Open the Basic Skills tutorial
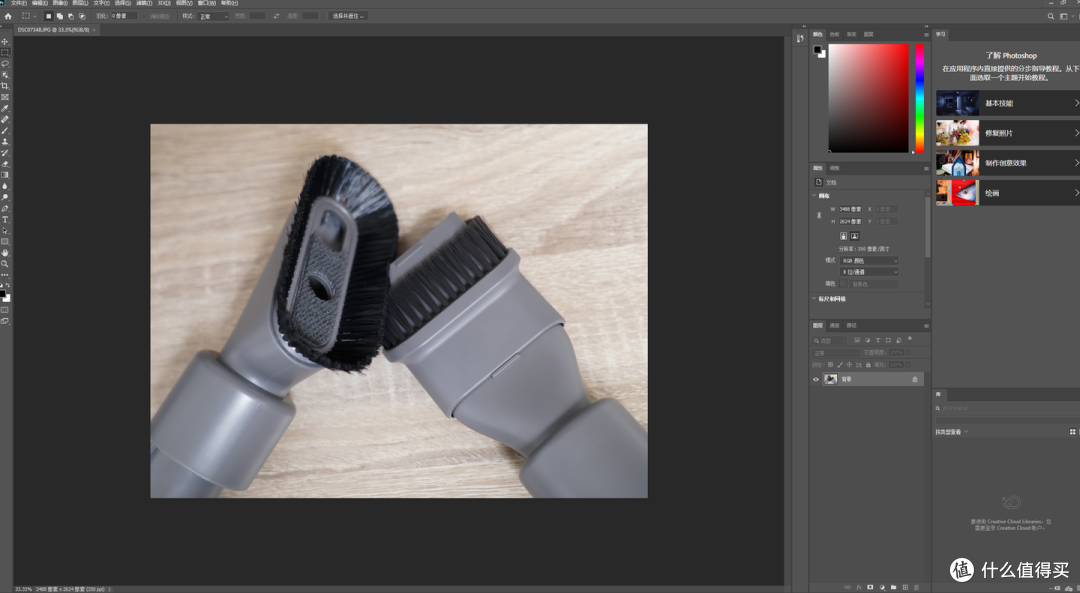This screenshot has height=593, width=1080. click(x=1007, y=103)
